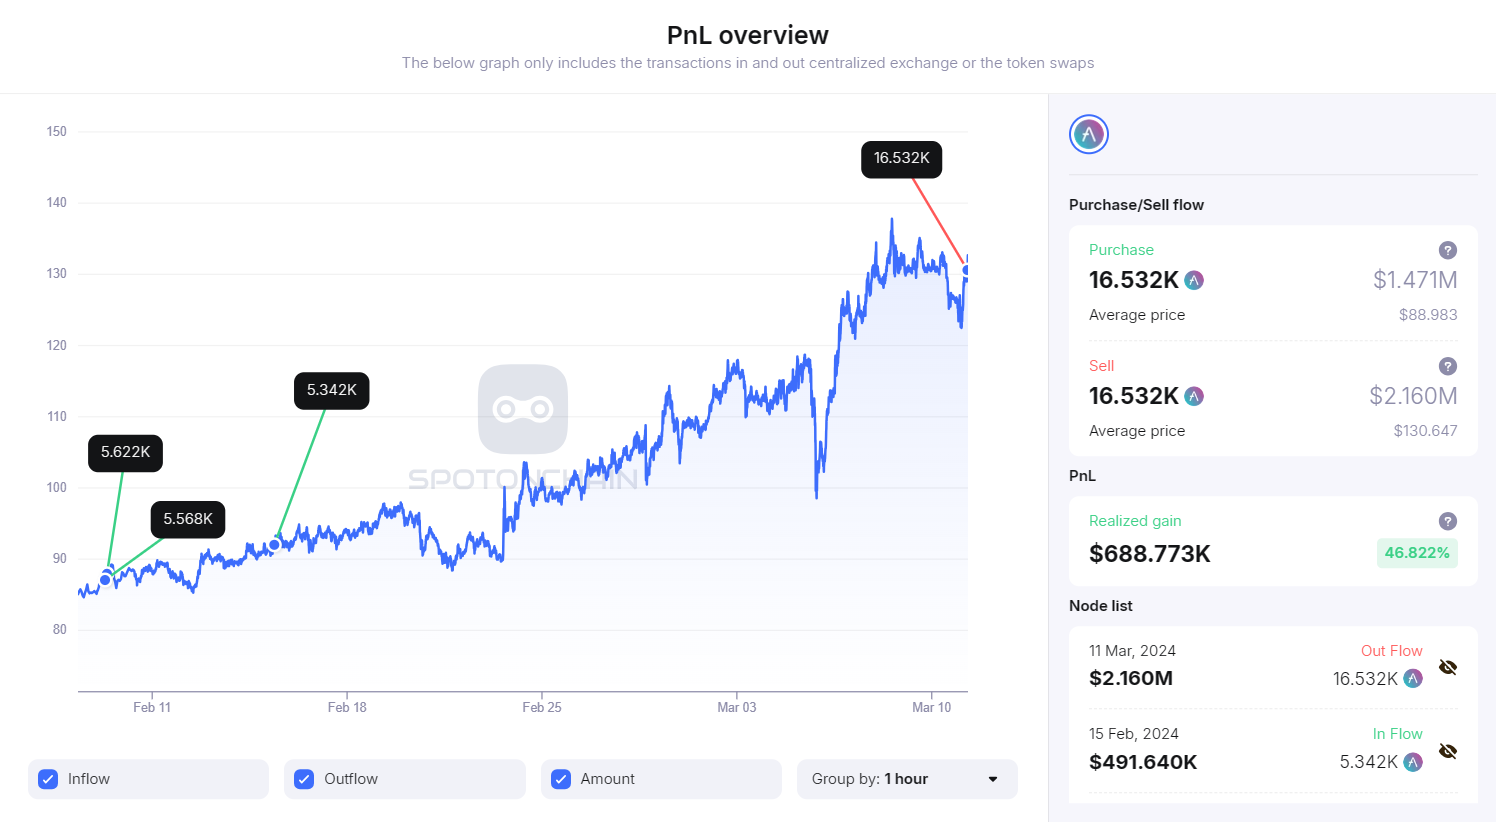Click the 5.342K tooltip label
The height and width of the screenshot is (822, 1496).
(331, 391)
